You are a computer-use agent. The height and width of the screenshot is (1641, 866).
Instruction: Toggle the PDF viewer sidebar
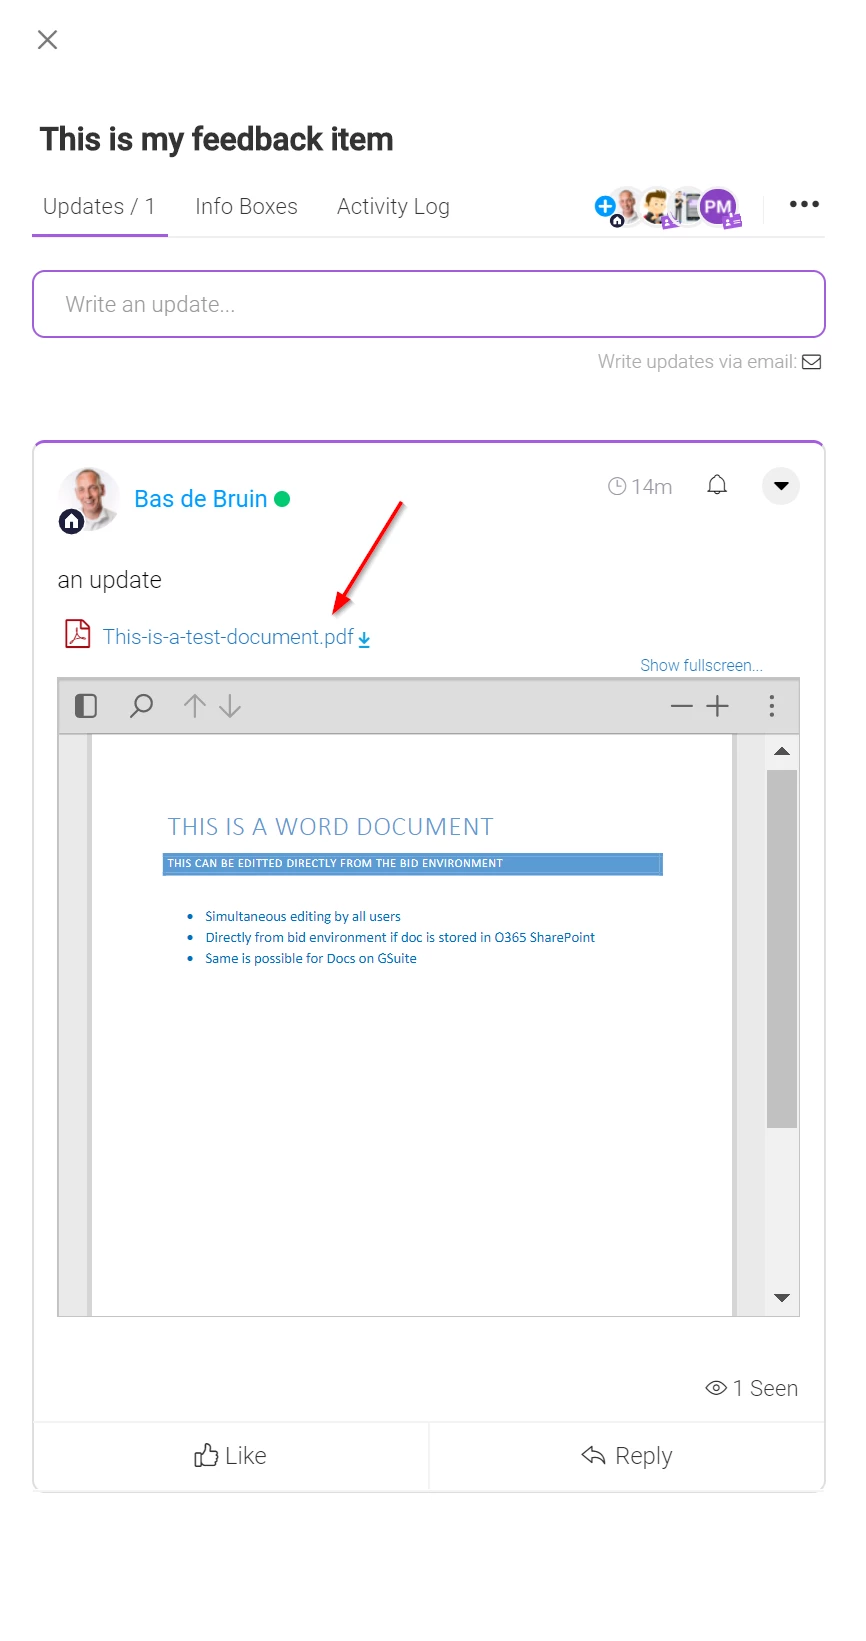86,706
